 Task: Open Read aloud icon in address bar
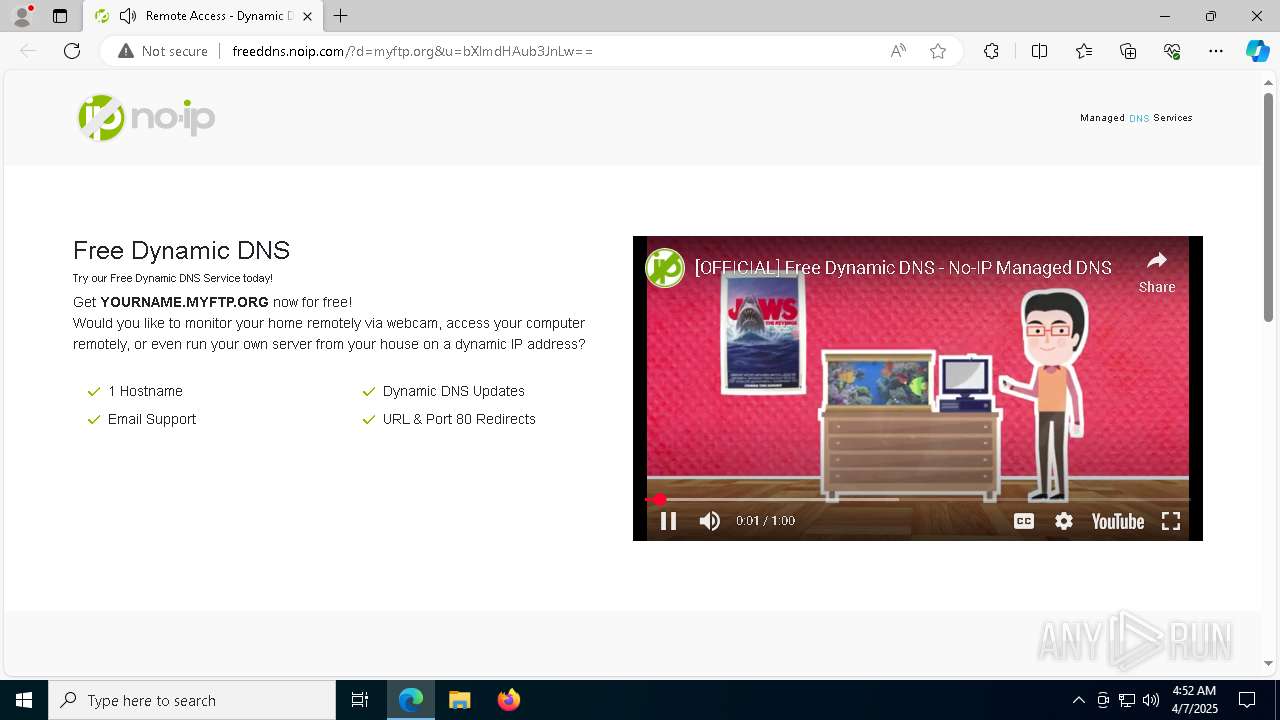[x=898, y=51]
